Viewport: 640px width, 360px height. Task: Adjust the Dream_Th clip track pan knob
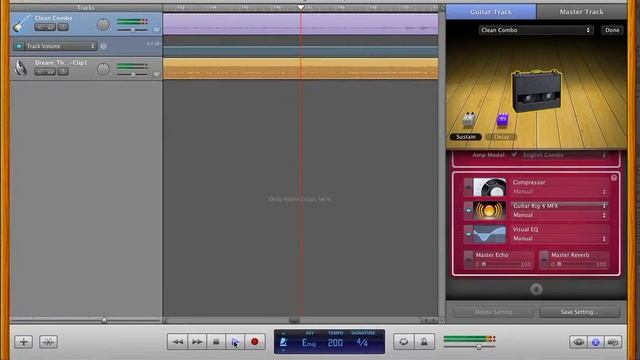tap(103, 69)
